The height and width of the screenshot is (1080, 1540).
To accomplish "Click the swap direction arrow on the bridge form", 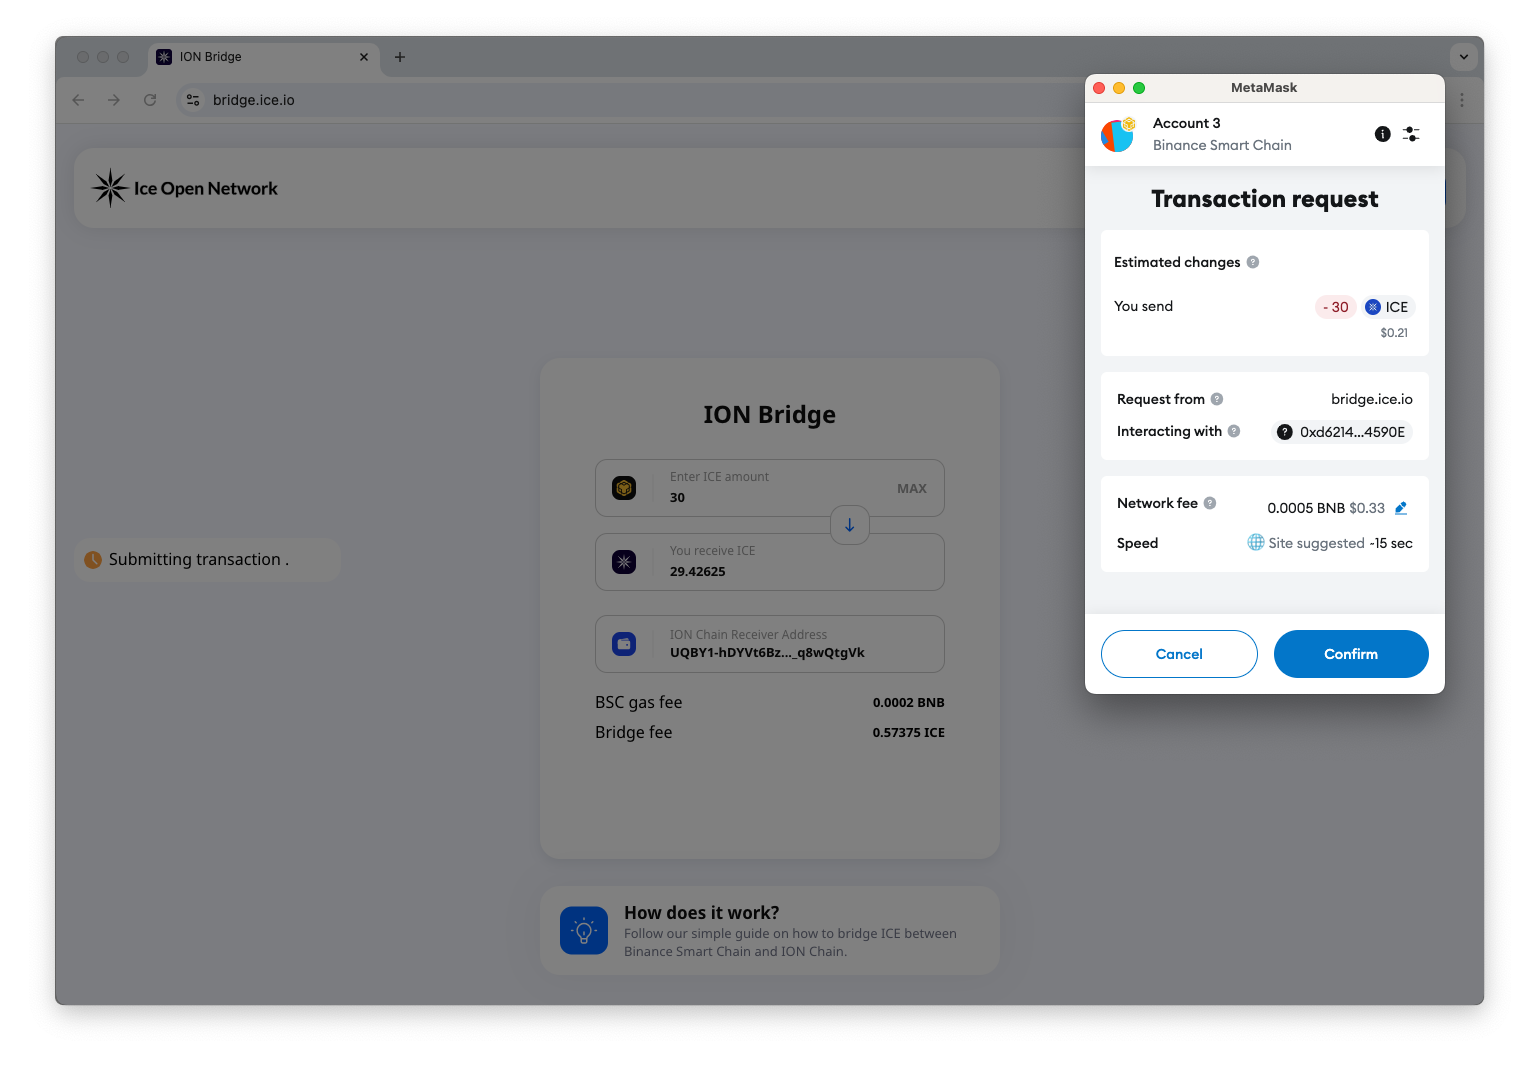I will pyautogui.click(x=849, y=525).
